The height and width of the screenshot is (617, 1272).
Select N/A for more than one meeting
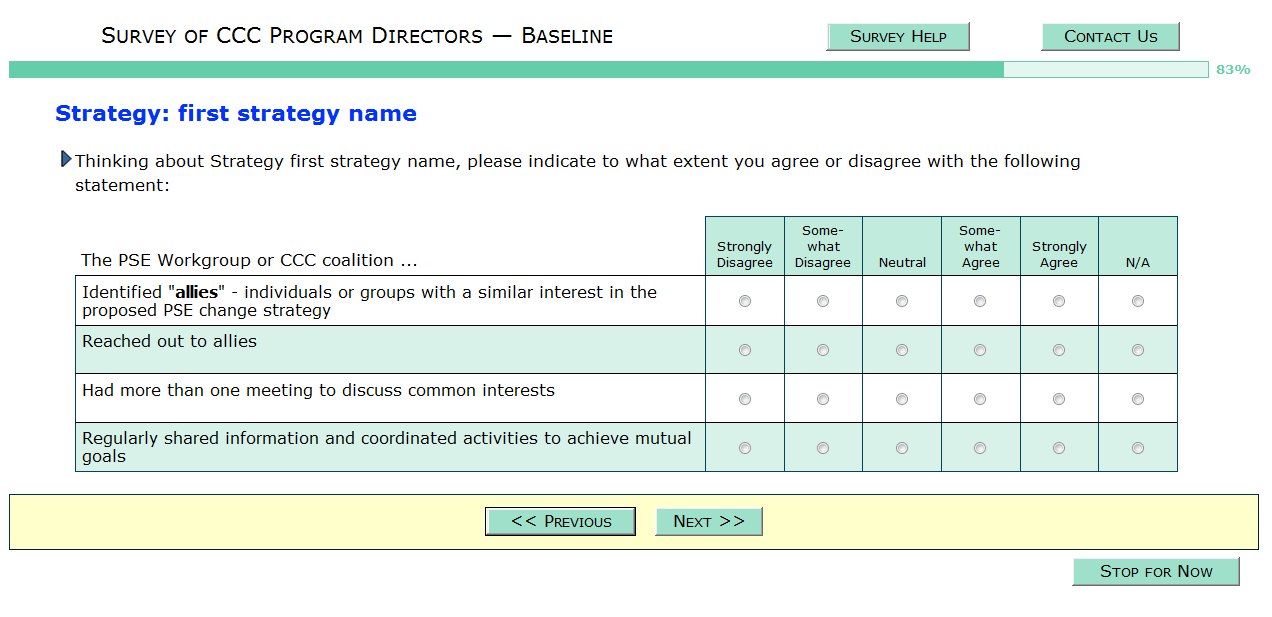click(1138, 399)
